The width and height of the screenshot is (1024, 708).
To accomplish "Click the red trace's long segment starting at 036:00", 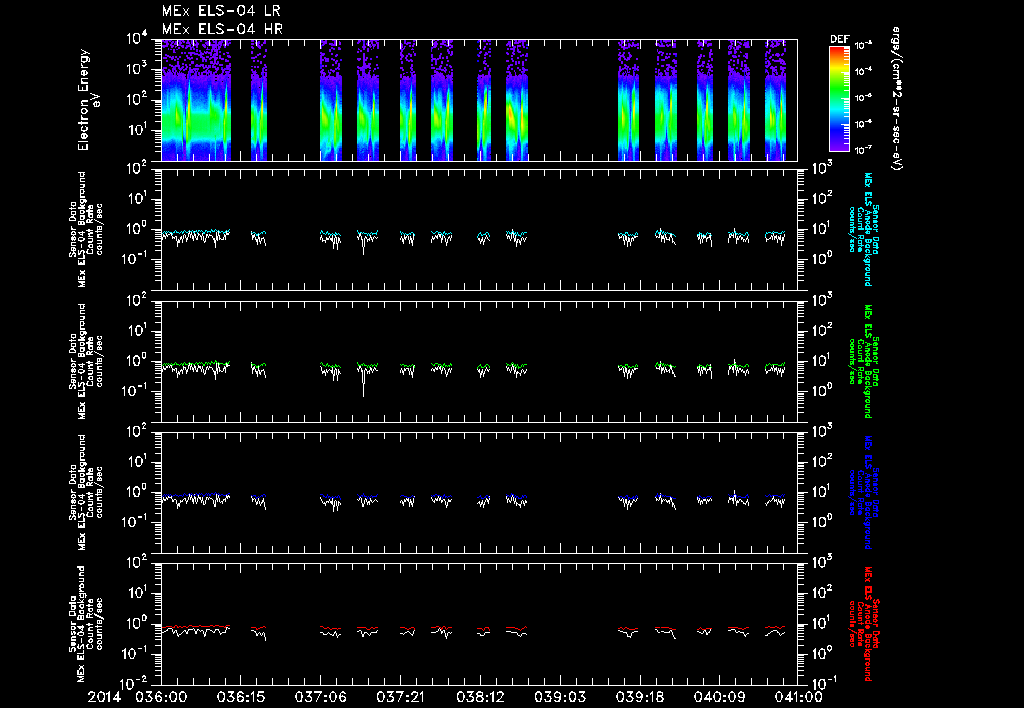I will pos(196,626).
